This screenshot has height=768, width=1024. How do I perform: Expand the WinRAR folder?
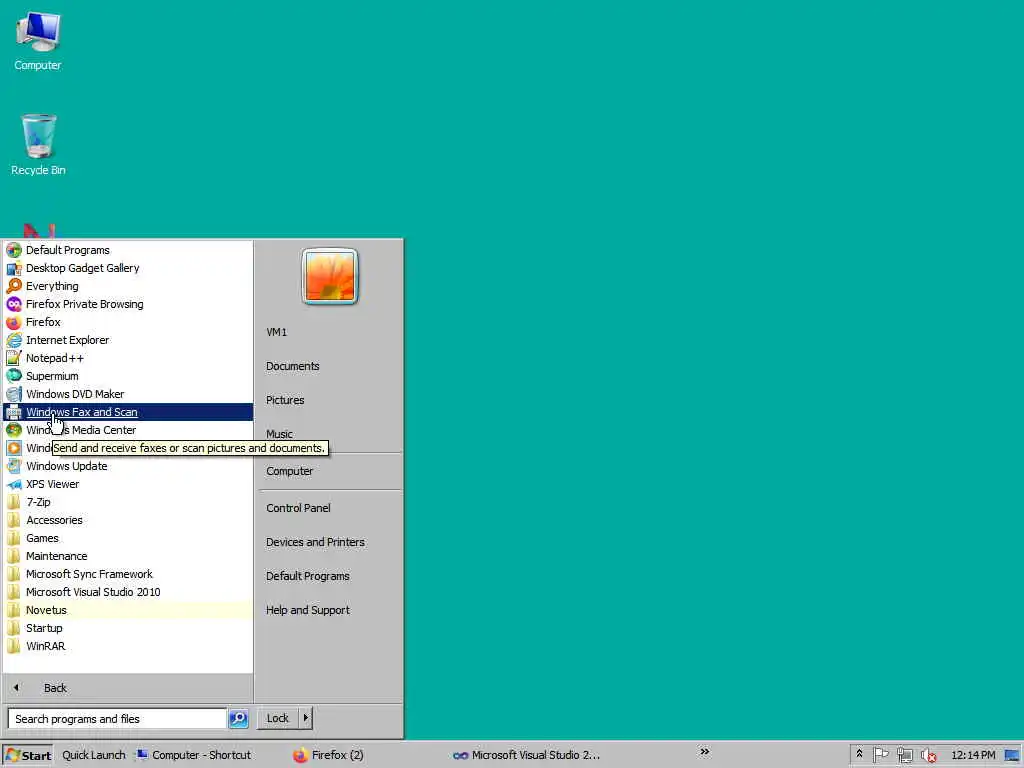[x=127, y=647]
